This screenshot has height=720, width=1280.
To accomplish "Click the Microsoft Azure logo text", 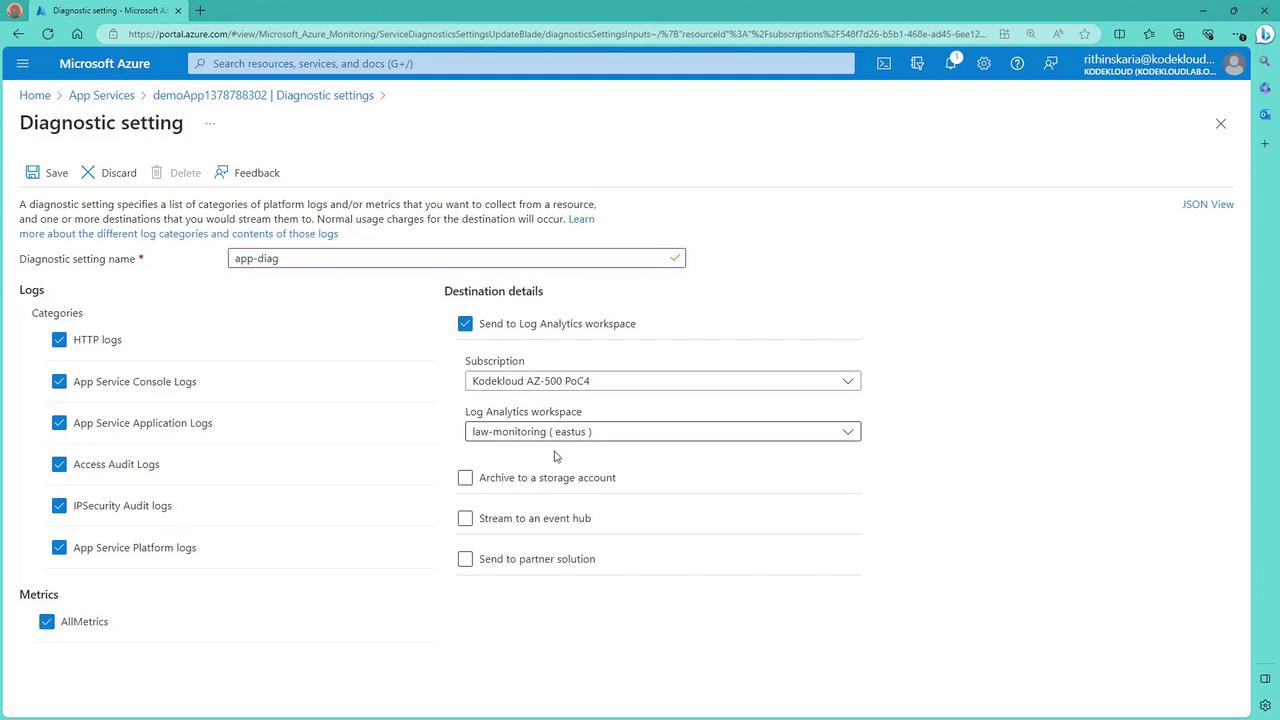I will pyautogui.click(x=104, y=63).
